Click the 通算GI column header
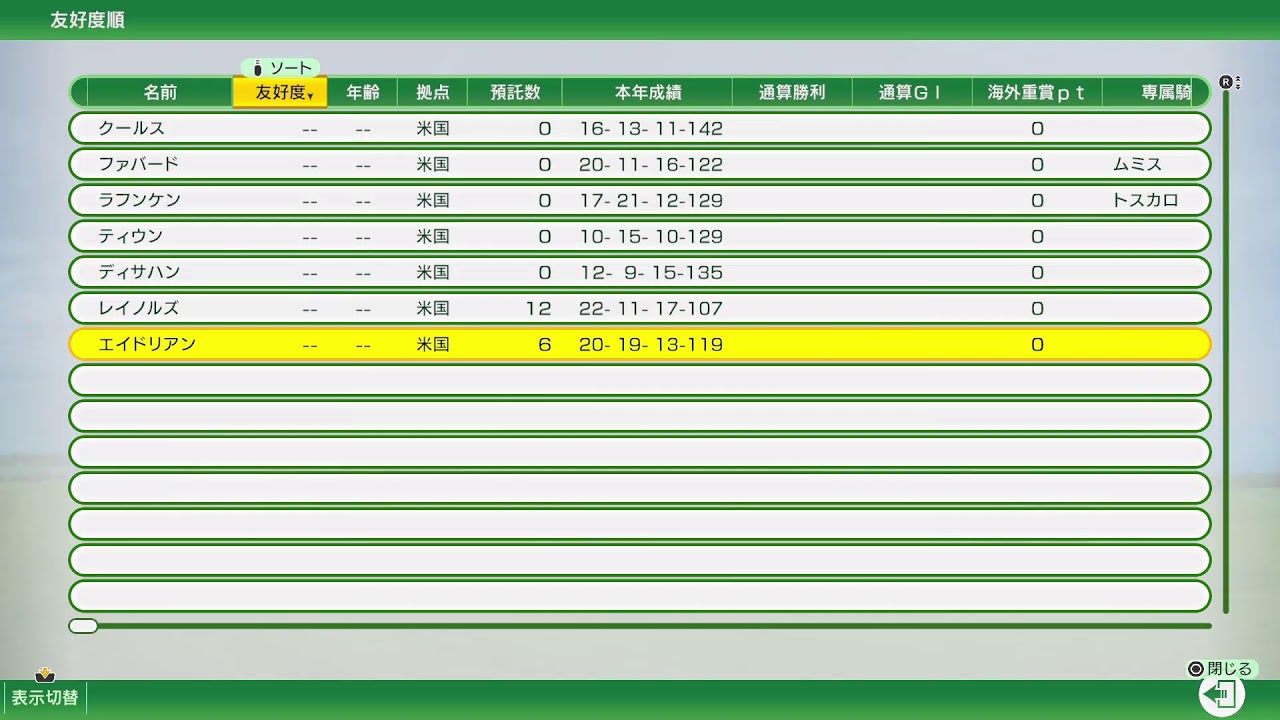 909,91
